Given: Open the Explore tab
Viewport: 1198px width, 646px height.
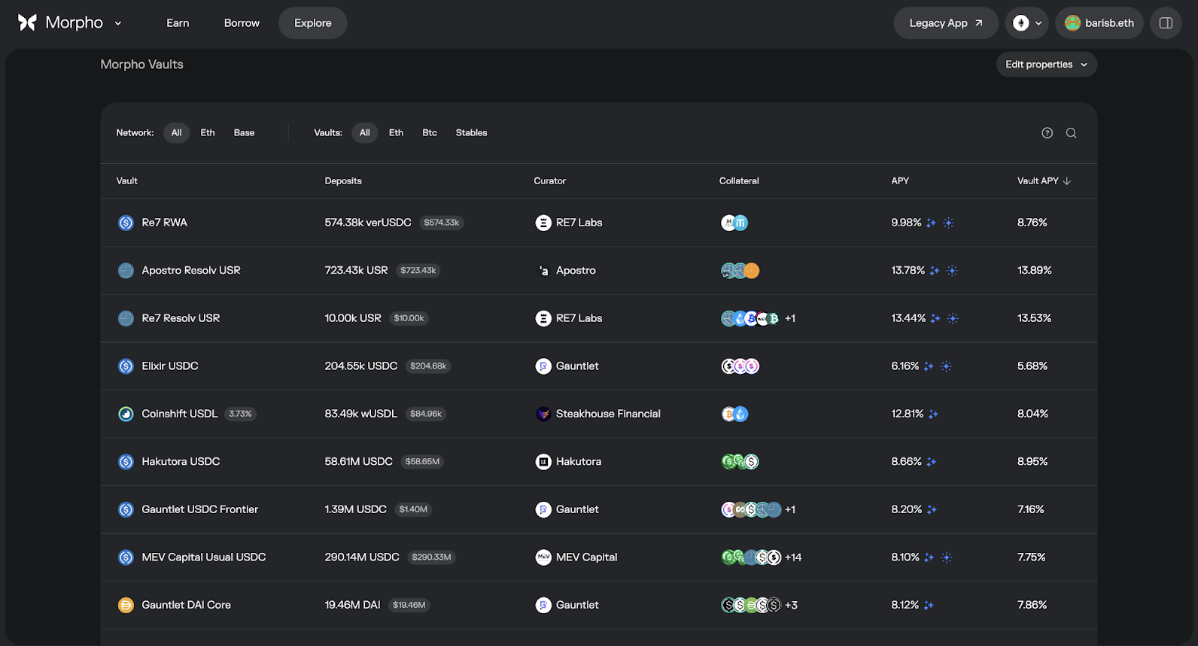Looking at the screenshot, I should click(313, 23).
